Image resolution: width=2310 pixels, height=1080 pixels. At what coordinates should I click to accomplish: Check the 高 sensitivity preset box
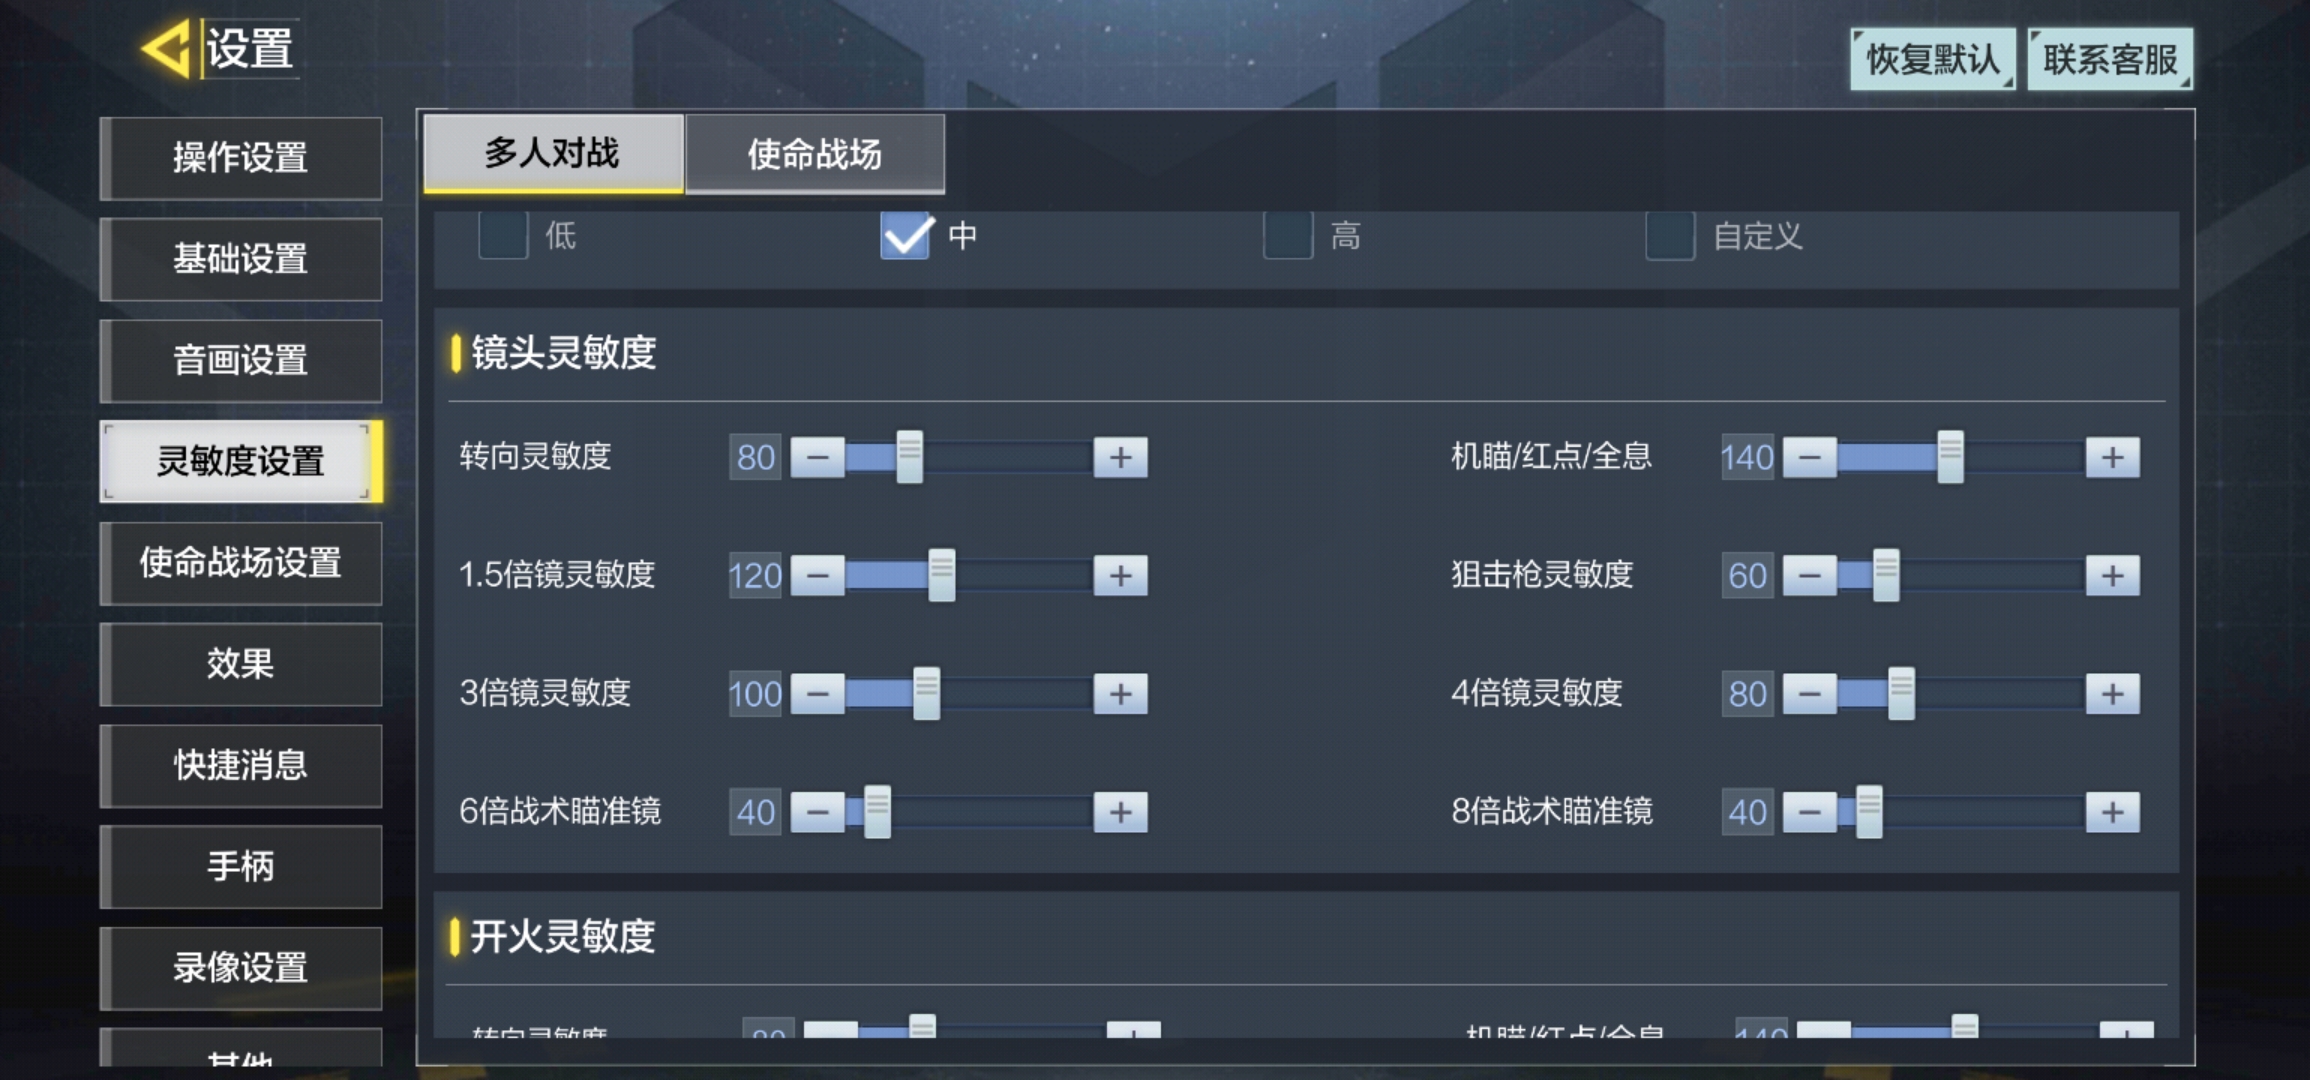[1288, 236]
